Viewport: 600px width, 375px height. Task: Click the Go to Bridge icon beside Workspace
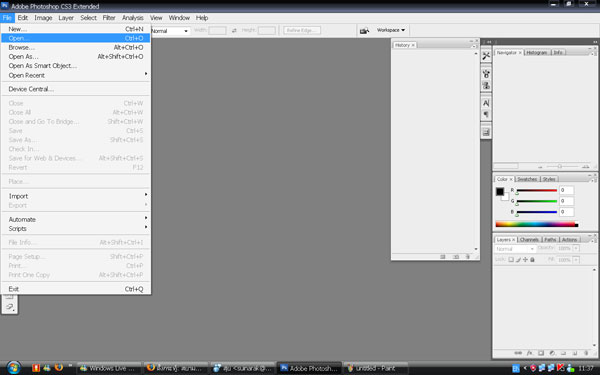point(364,30)
